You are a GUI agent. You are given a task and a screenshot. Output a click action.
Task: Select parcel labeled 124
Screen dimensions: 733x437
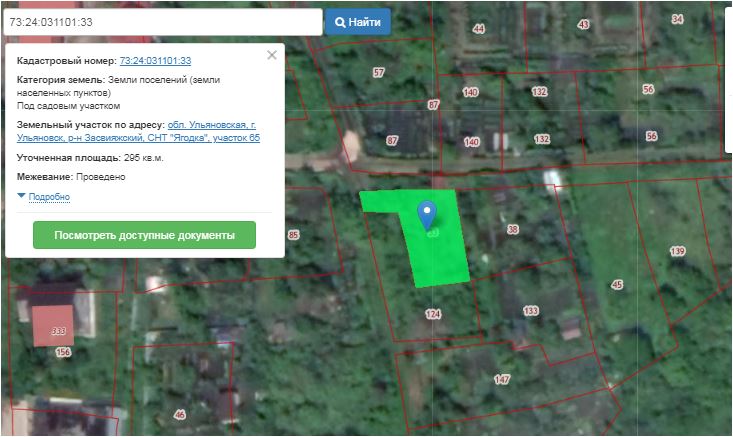point(432,314)
